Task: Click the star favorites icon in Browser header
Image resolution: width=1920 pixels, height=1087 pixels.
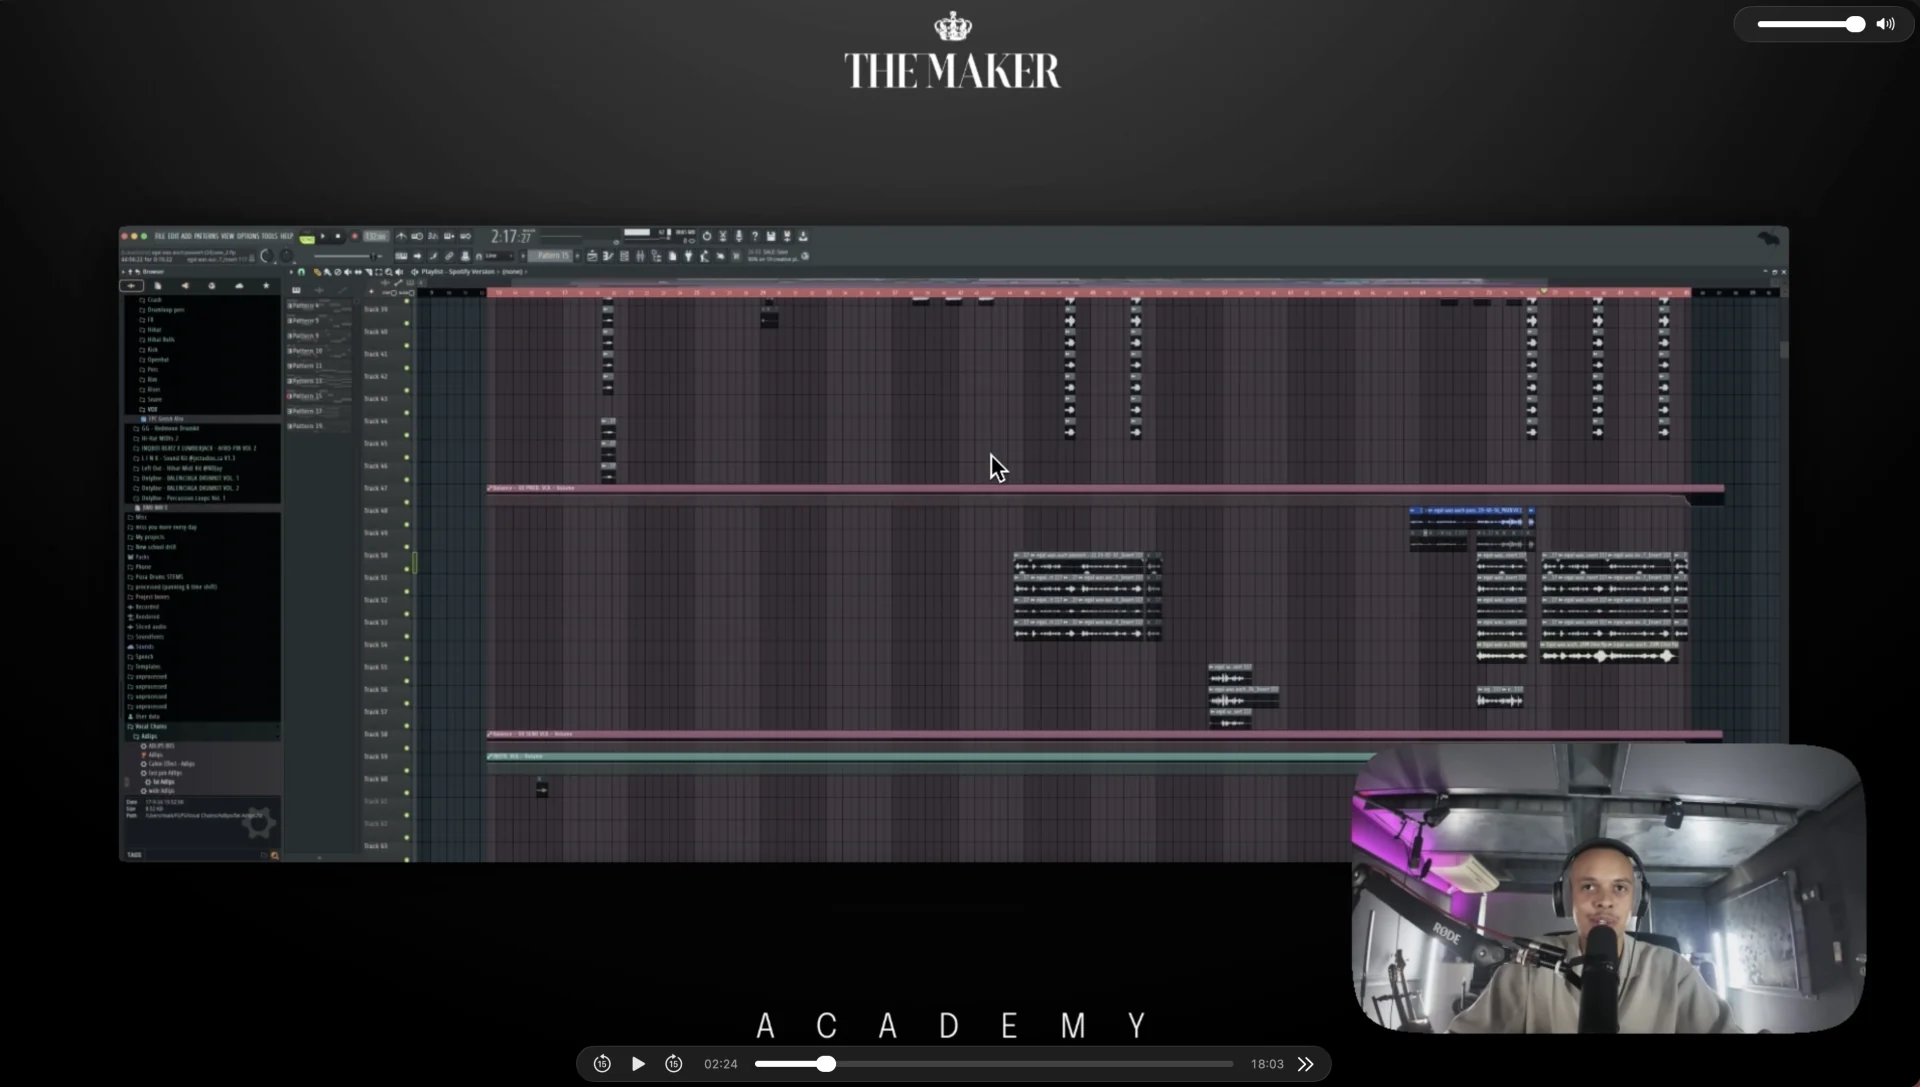Action: click(x=266, y=285)
